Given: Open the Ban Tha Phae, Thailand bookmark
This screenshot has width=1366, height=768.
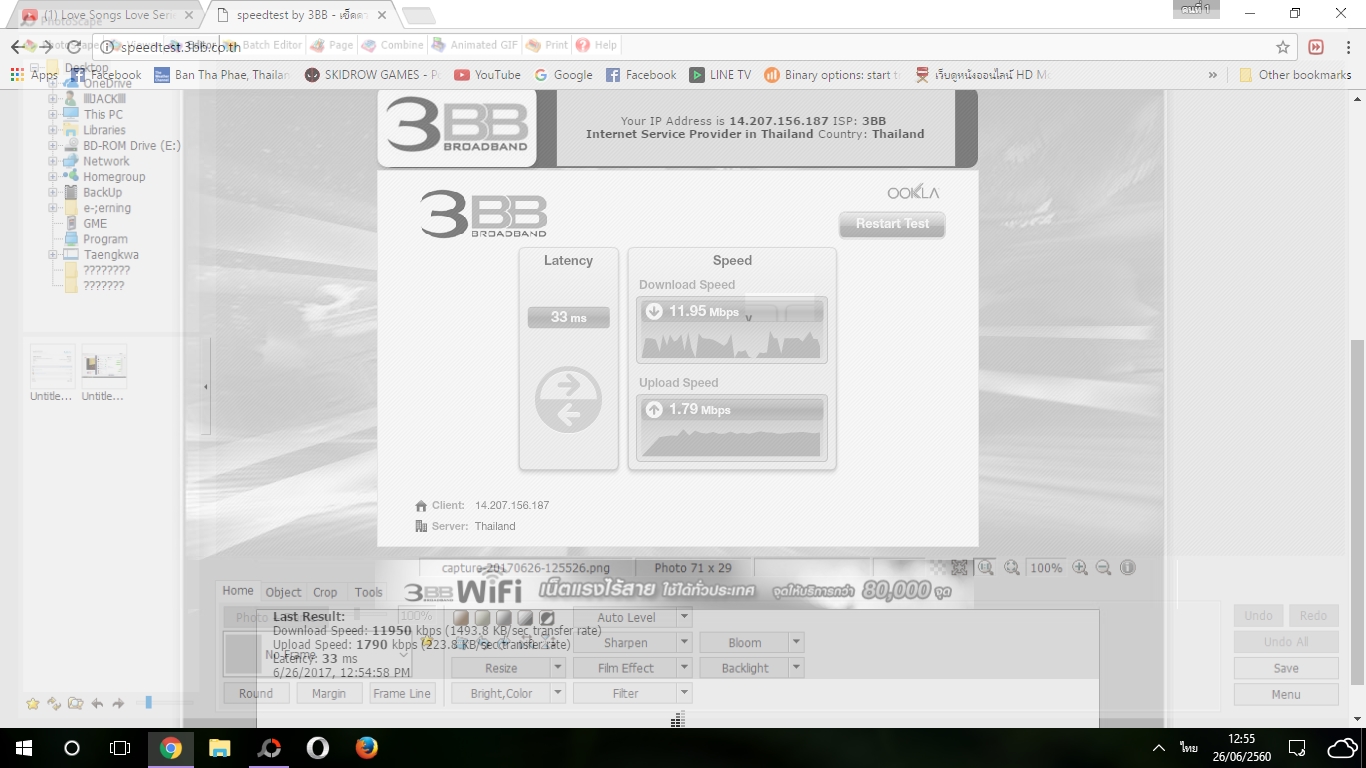Looking at the screenshot, I should (x=222, y=75).
